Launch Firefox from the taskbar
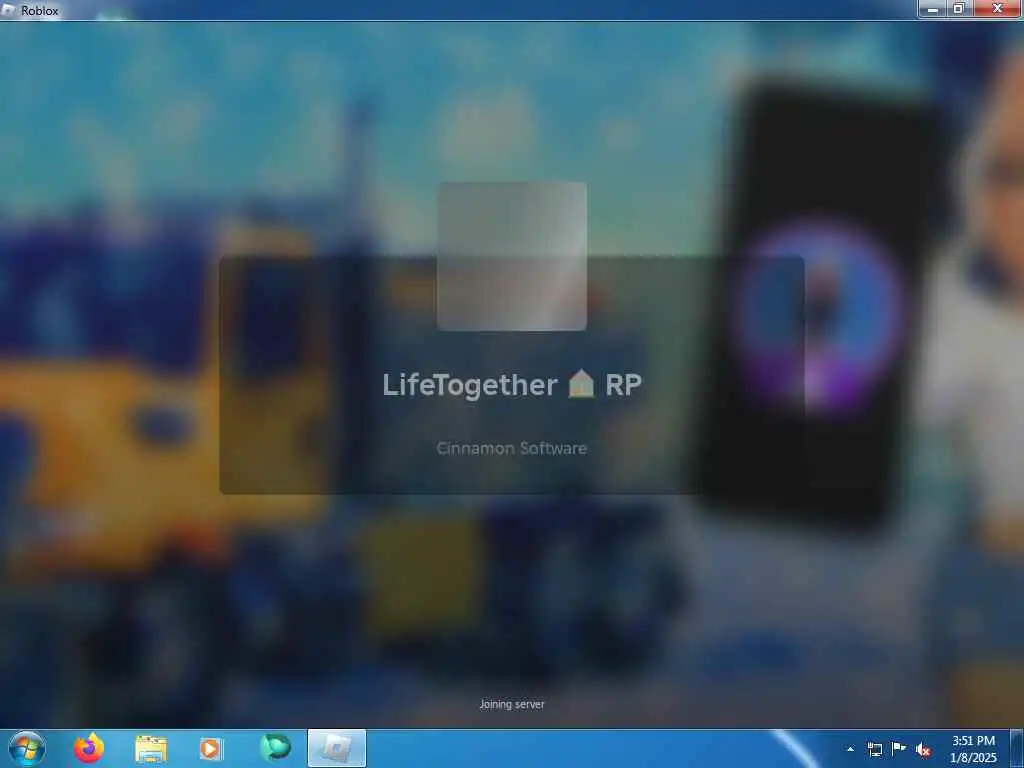 89,748
